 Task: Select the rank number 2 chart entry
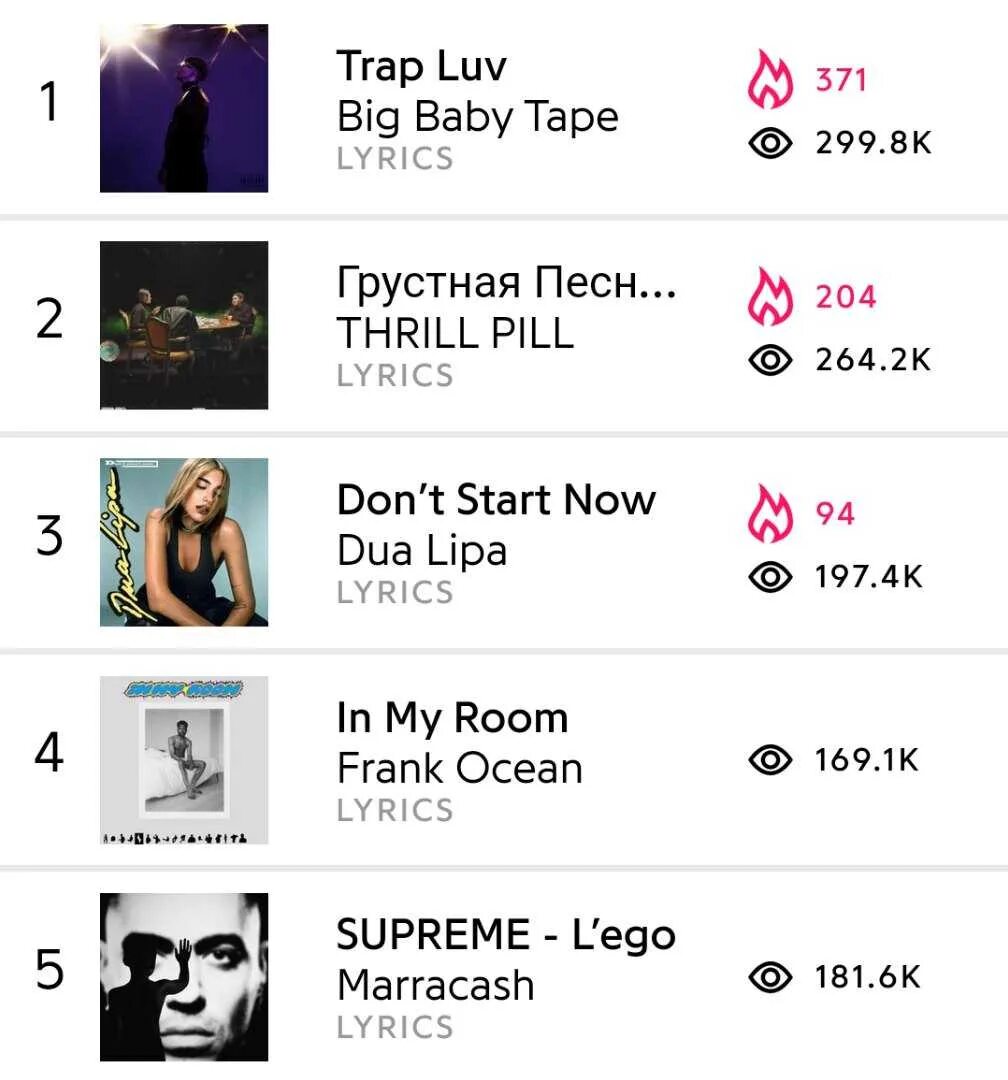click(x=49, y=322)
